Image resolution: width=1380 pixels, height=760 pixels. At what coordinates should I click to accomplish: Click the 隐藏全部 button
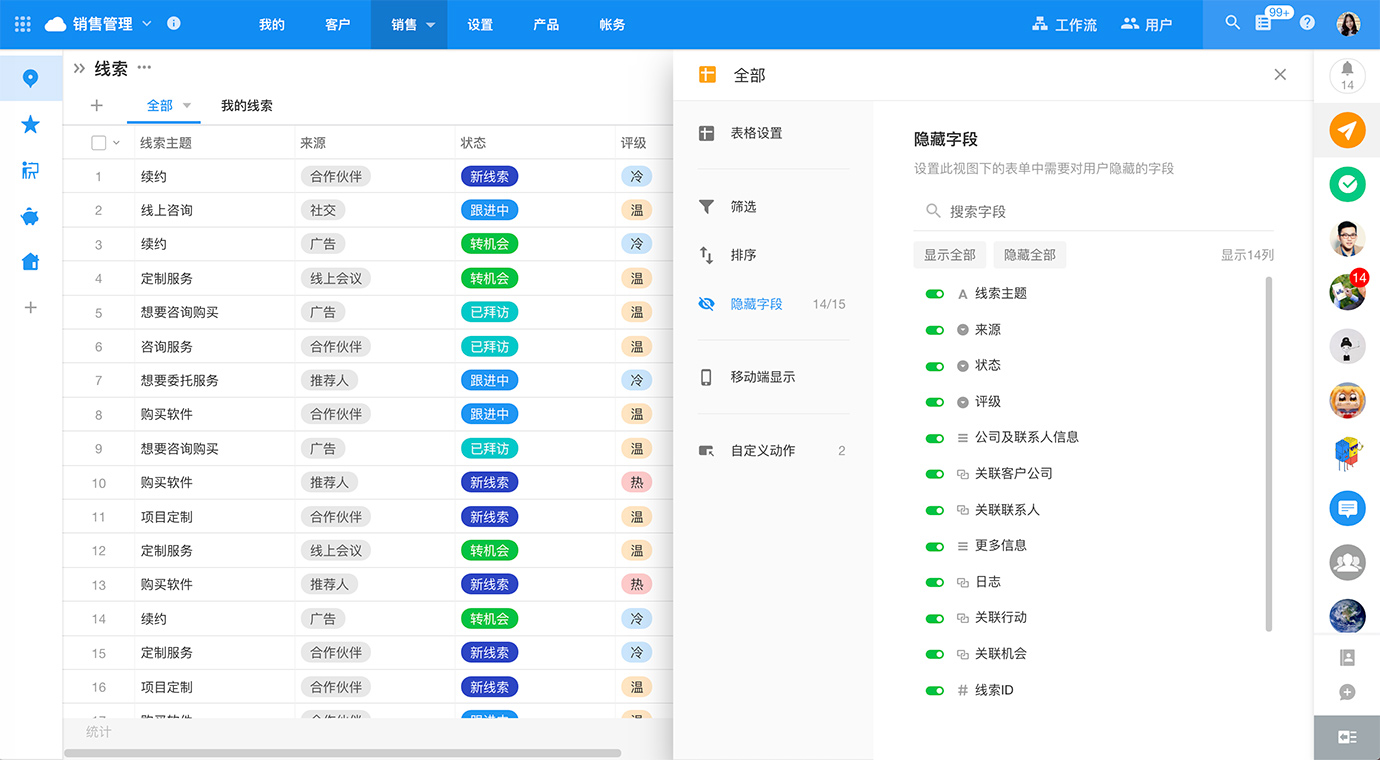(x=1029, y=255)
